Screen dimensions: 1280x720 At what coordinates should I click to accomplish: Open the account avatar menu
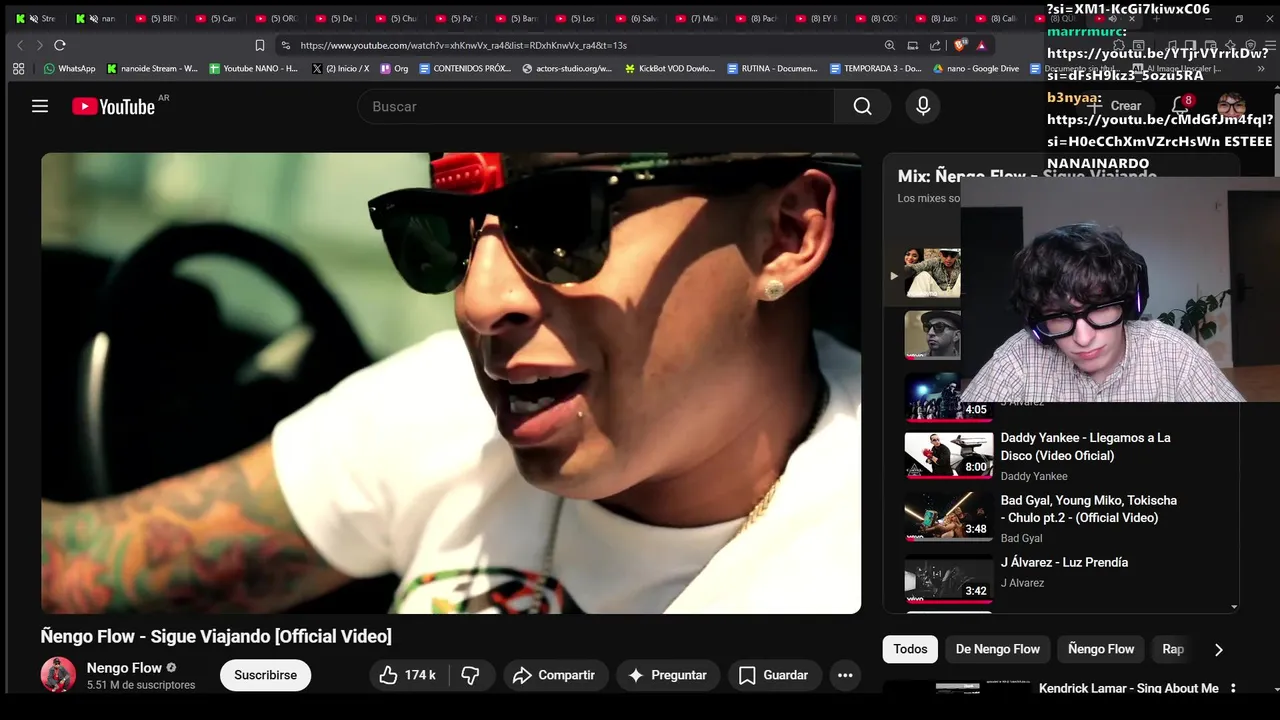click(1231, 105)
